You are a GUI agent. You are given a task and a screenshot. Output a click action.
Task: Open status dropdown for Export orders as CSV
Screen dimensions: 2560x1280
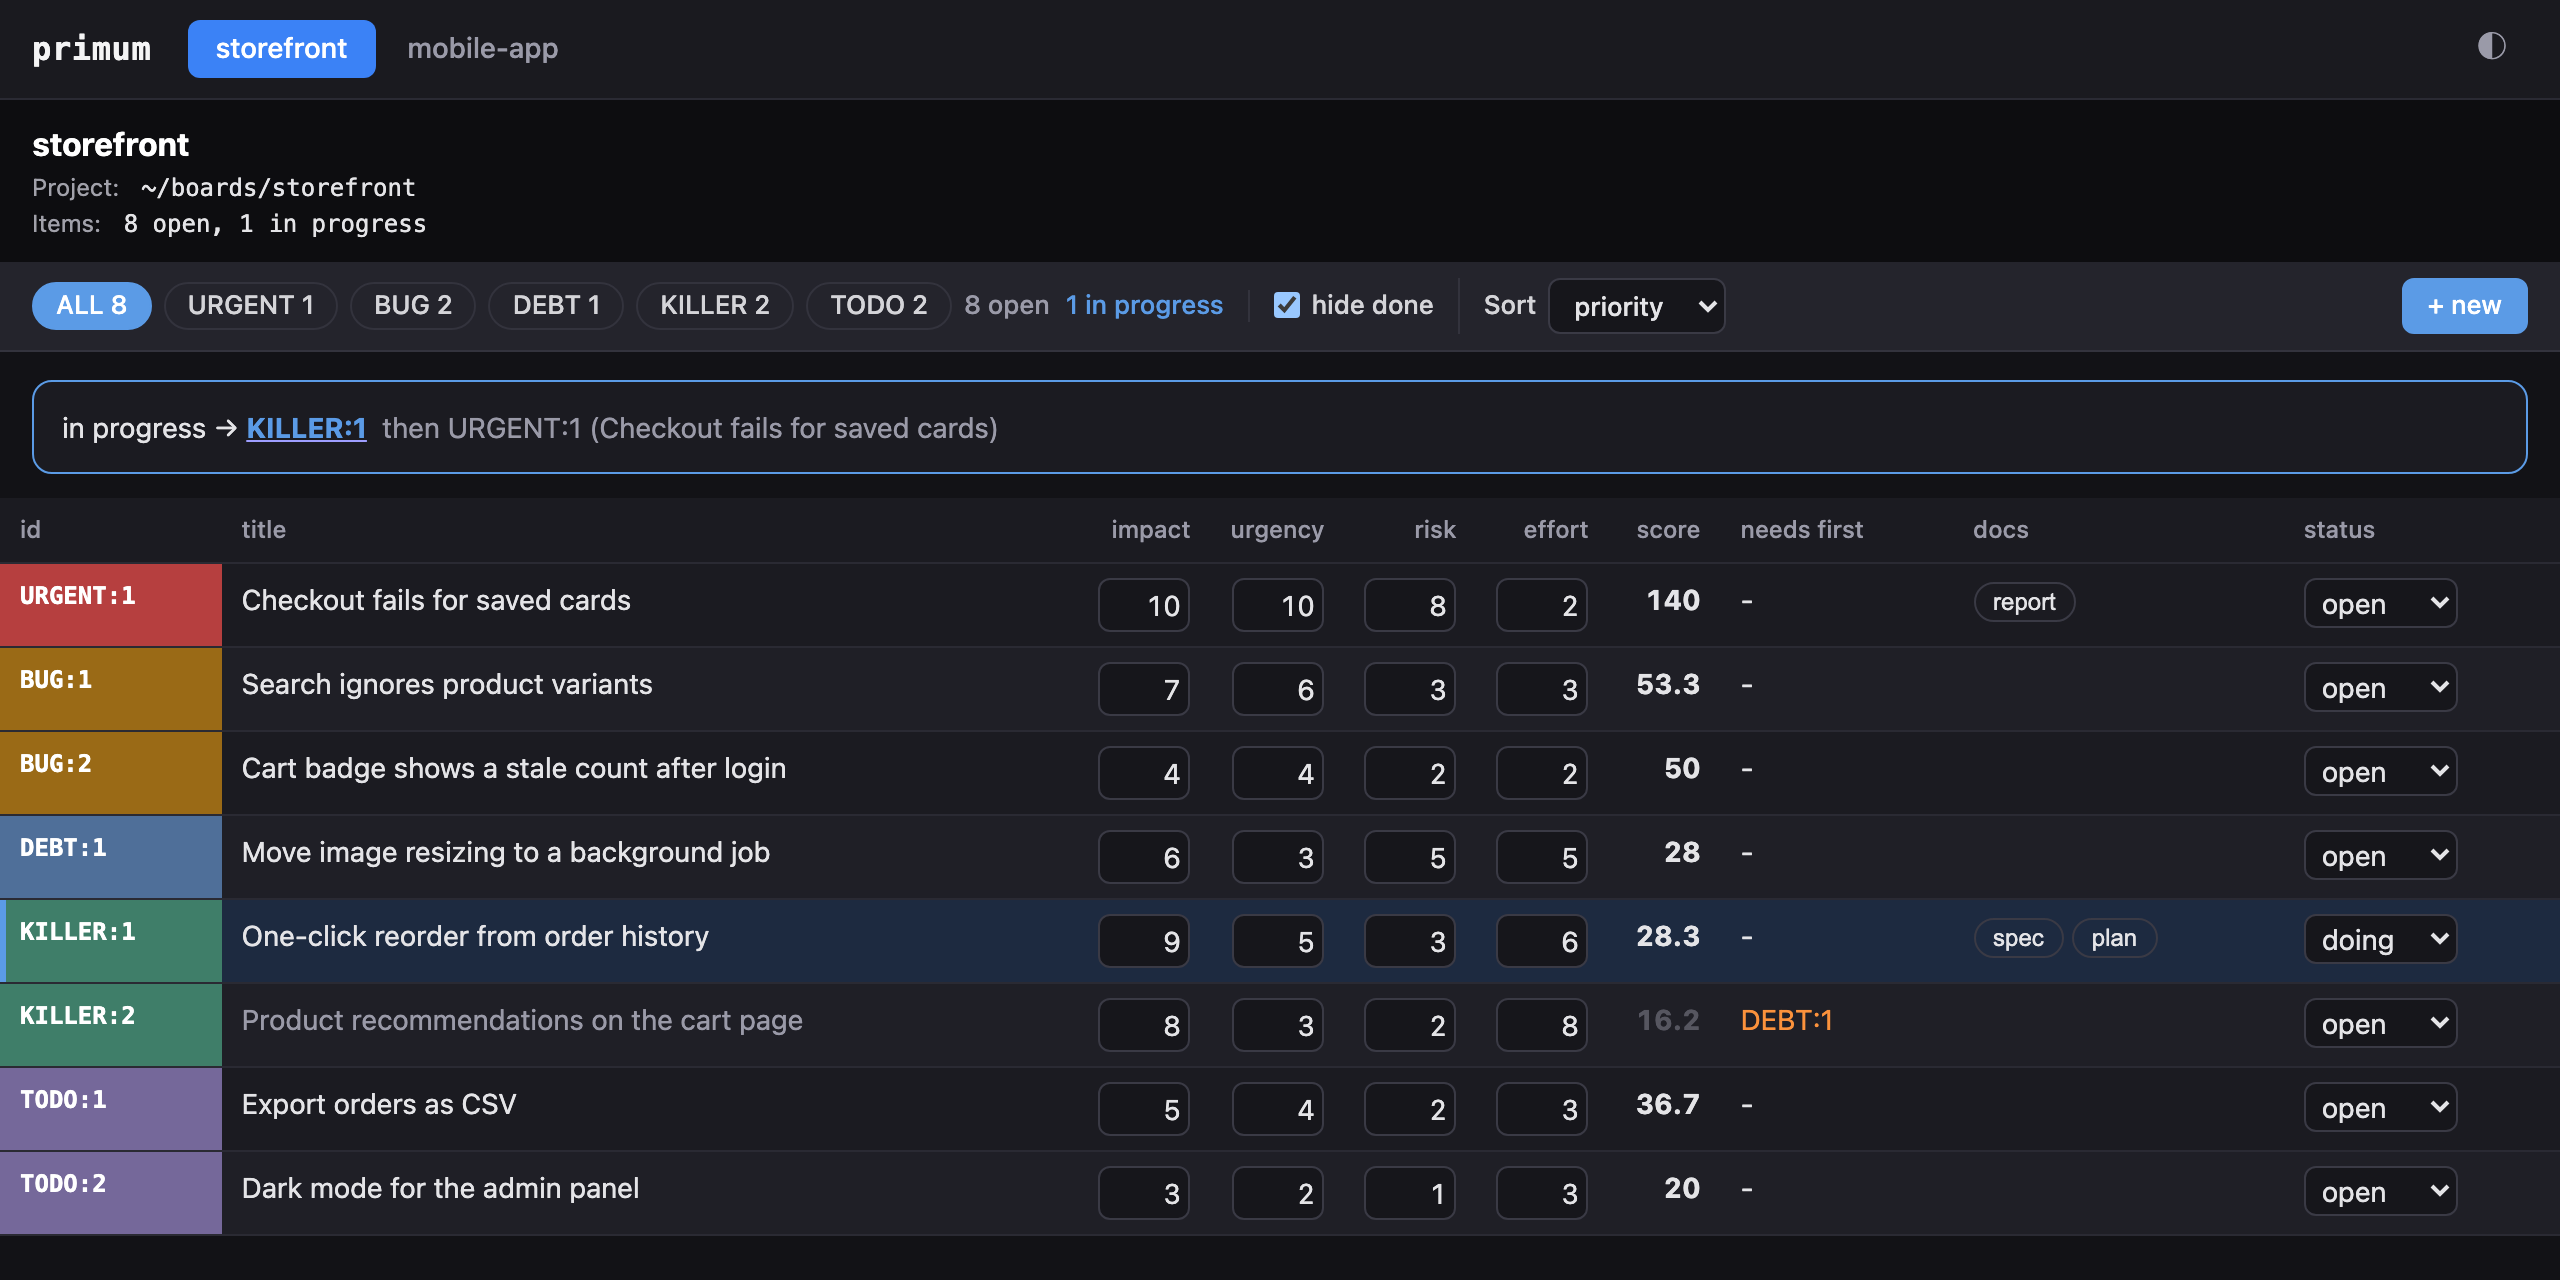tap(2380, 1107)
